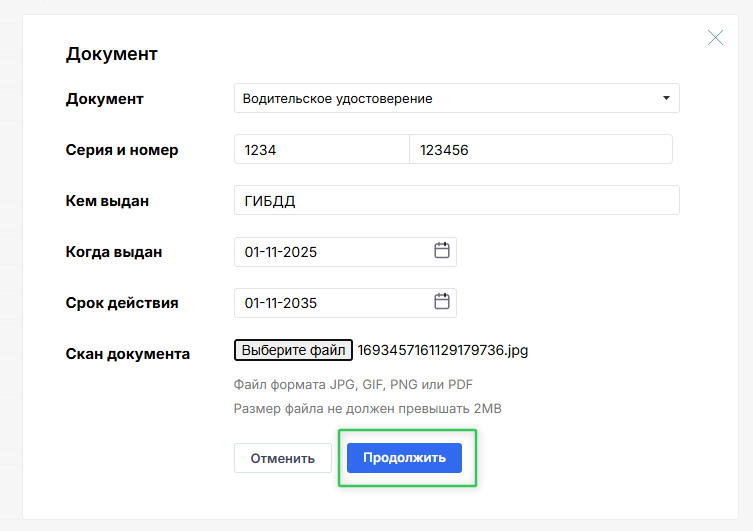Click the number field containing 123456
Image resolution: width=753 pixels, height=531 pixels.
pyautogui.click(x=540, y=150)
